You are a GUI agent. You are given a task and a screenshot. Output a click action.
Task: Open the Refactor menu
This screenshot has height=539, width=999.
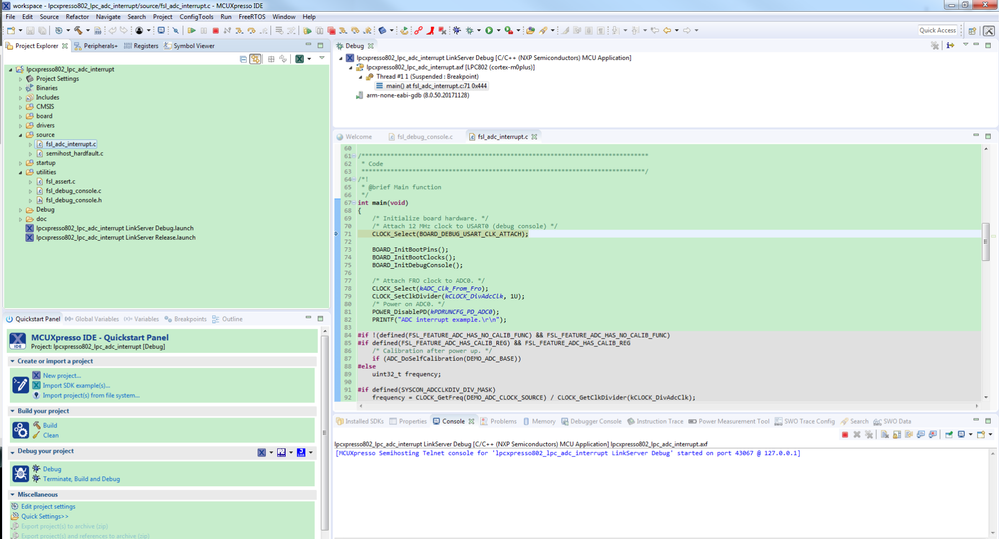coord(77,17)
